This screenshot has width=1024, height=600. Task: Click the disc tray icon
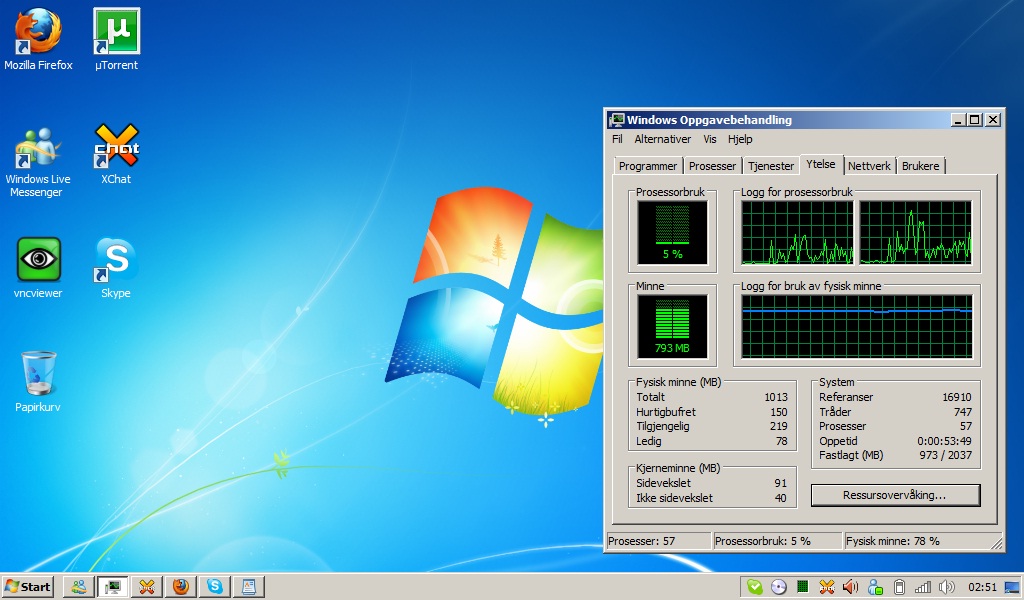[778, 587]
